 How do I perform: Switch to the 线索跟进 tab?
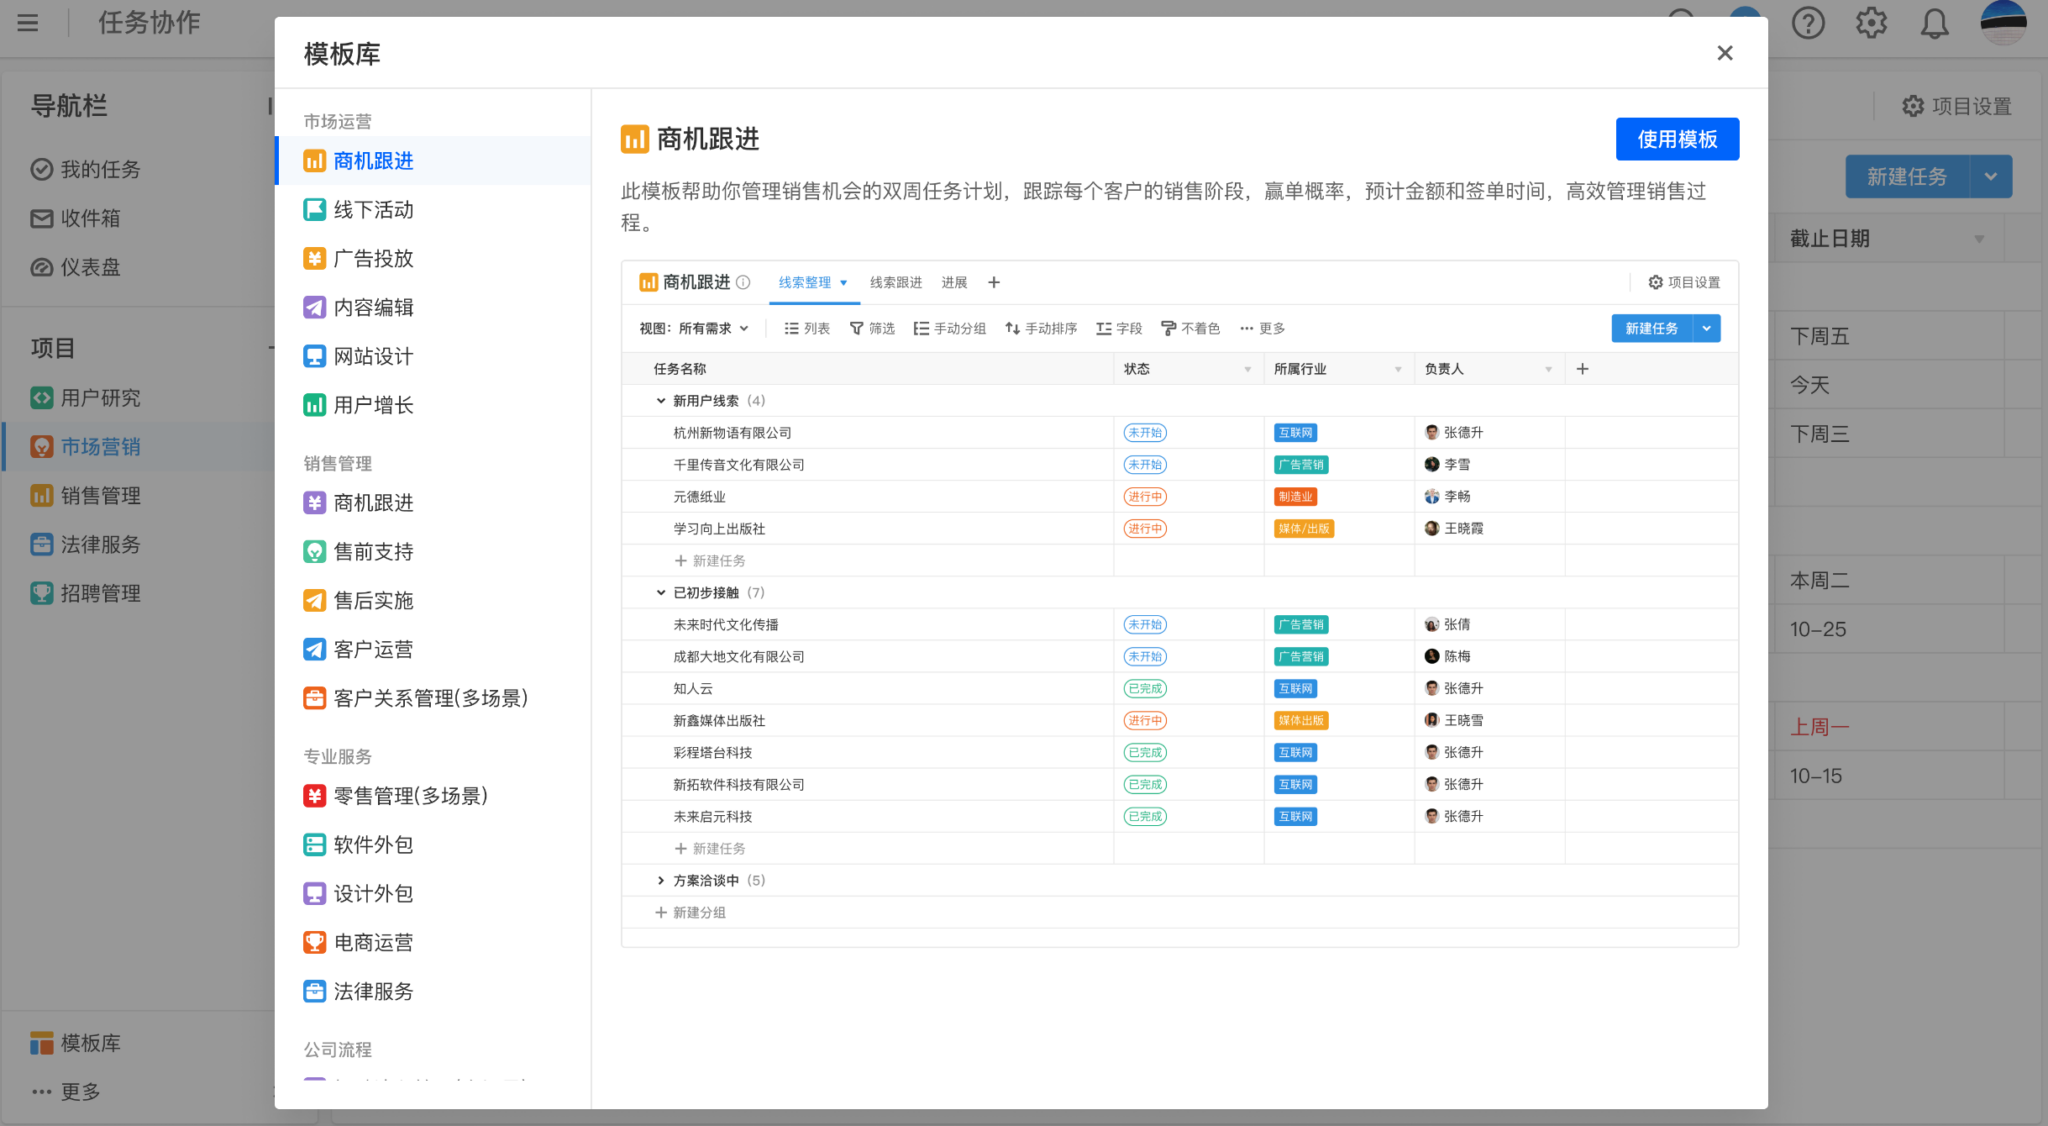[895, 283]
